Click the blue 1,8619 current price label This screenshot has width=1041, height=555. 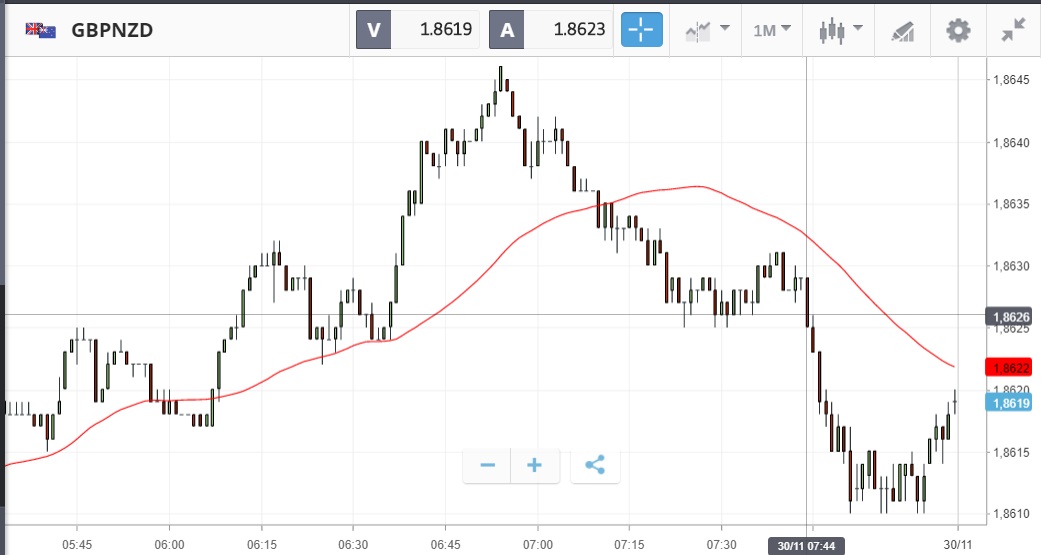click(1012, 403)
